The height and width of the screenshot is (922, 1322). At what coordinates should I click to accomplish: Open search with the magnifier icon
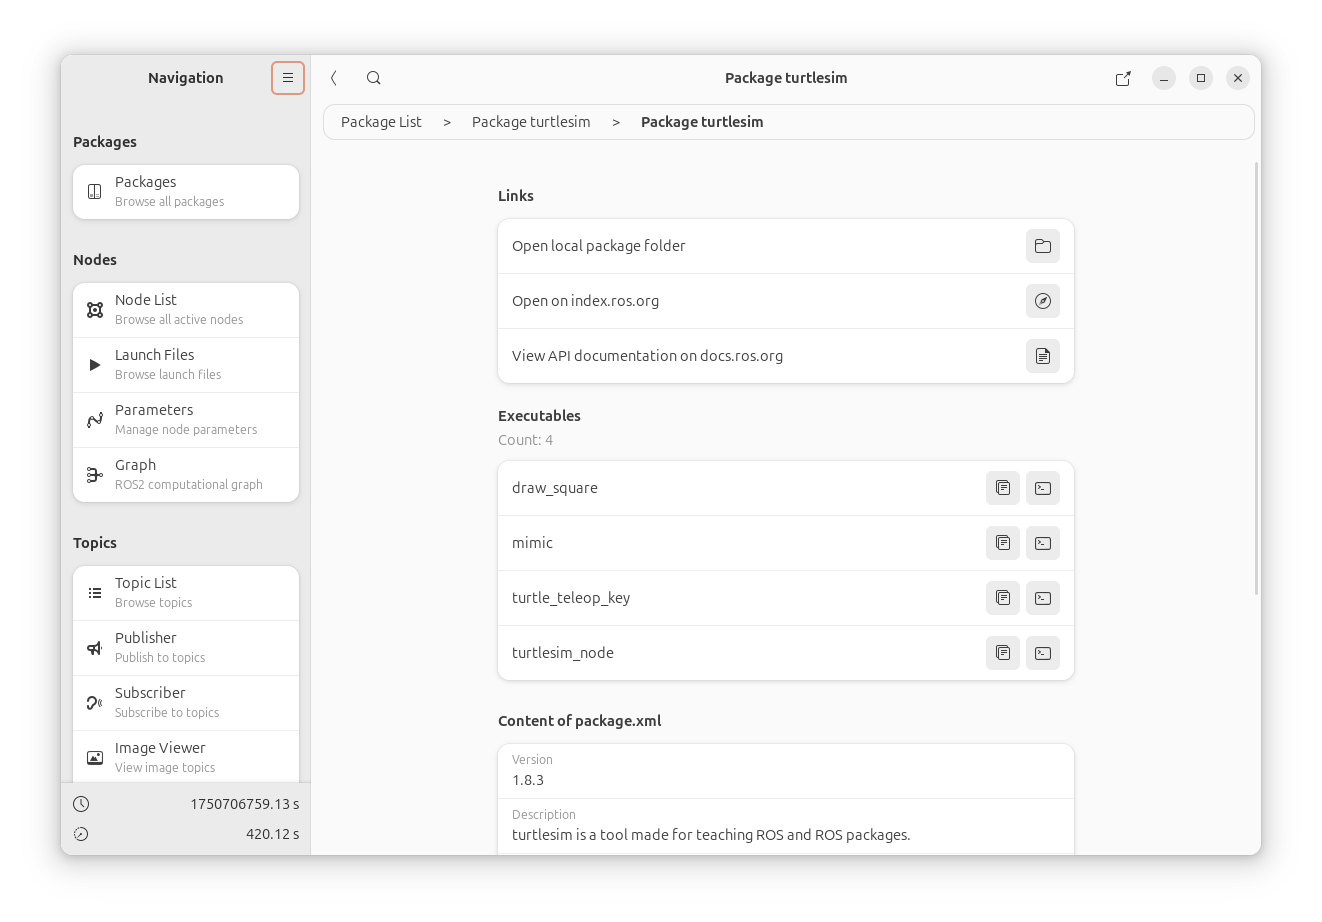tap(373, 78)
